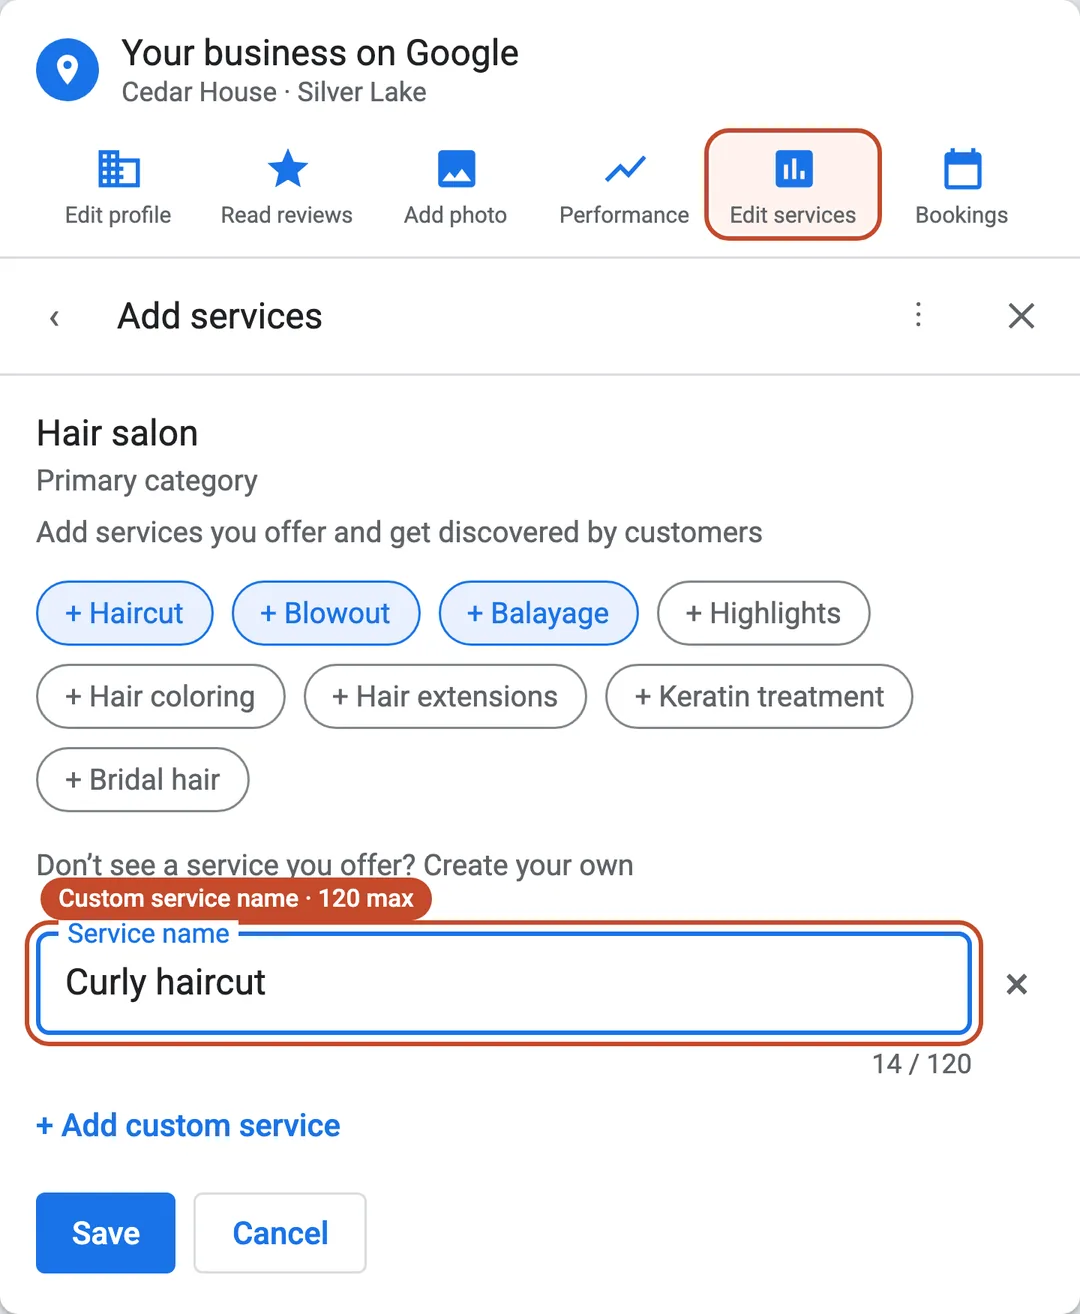Click the 14 / 120 character counter
The width and height of the screenshot is (1080, 1314).
[921, 1063]
